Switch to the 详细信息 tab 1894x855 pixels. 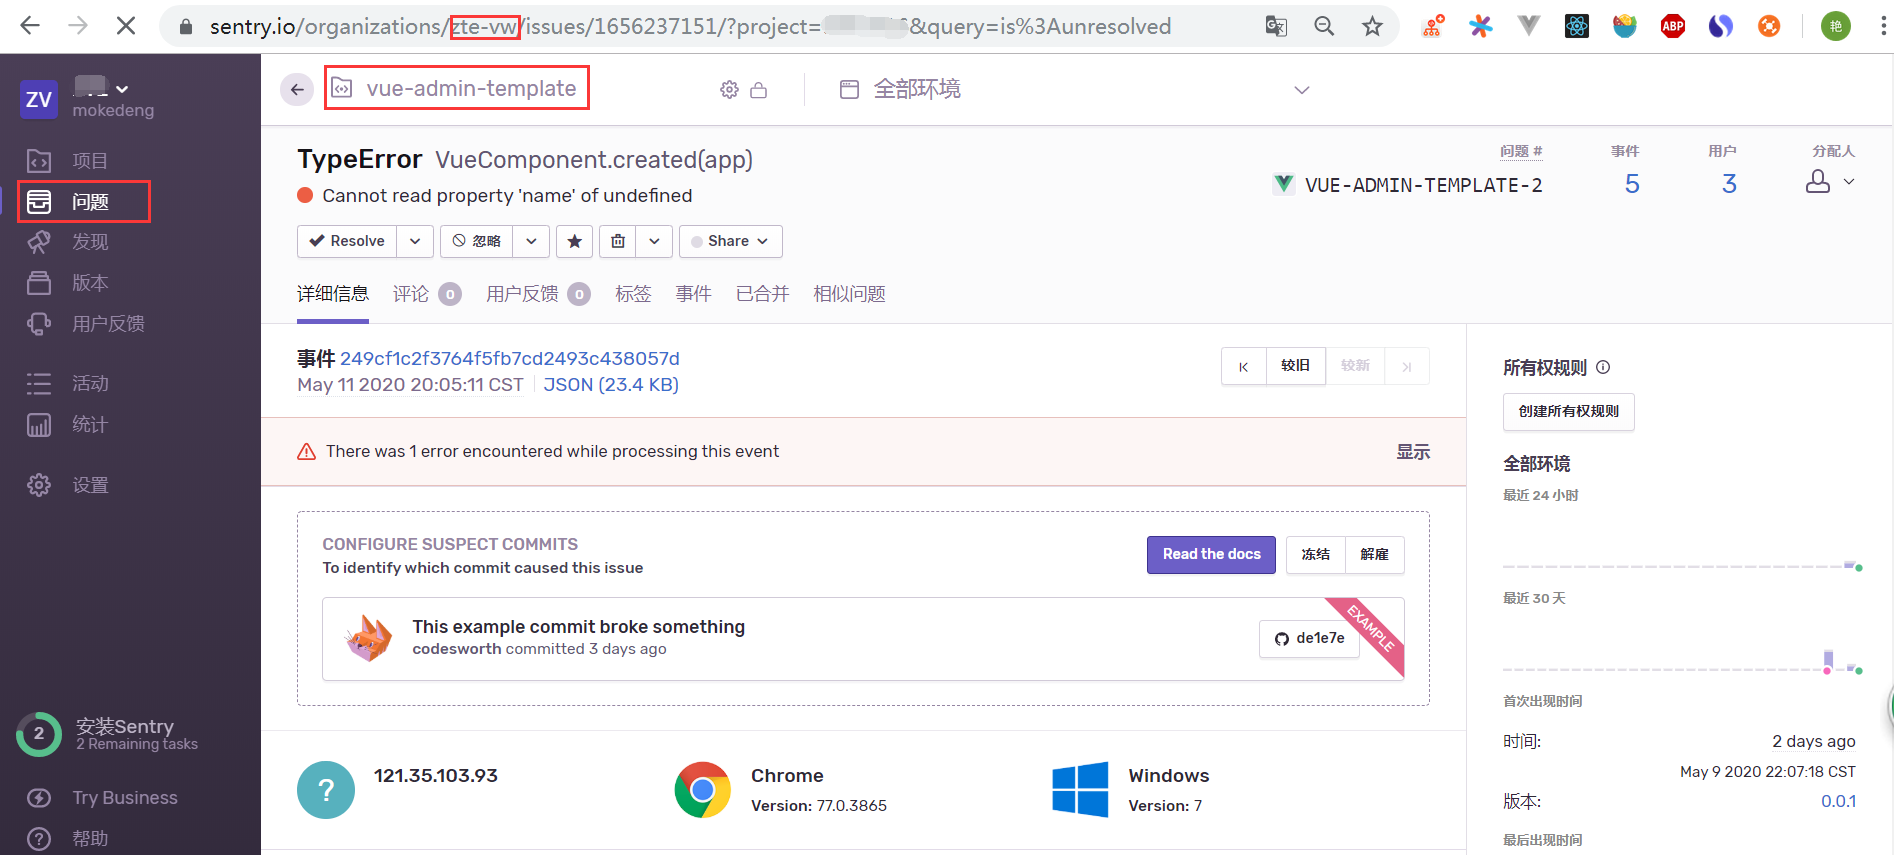point(333,294)
